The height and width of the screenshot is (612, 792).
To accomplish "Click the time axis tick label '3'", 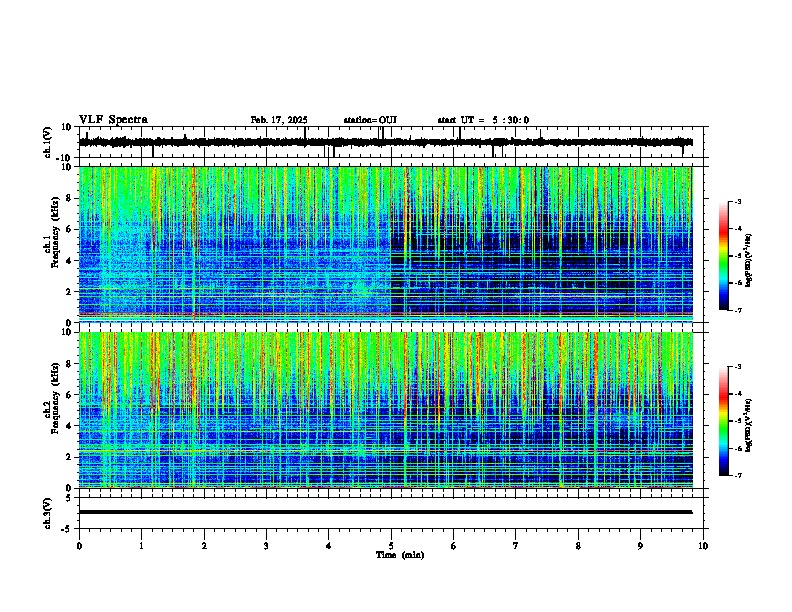I will 266,546.
